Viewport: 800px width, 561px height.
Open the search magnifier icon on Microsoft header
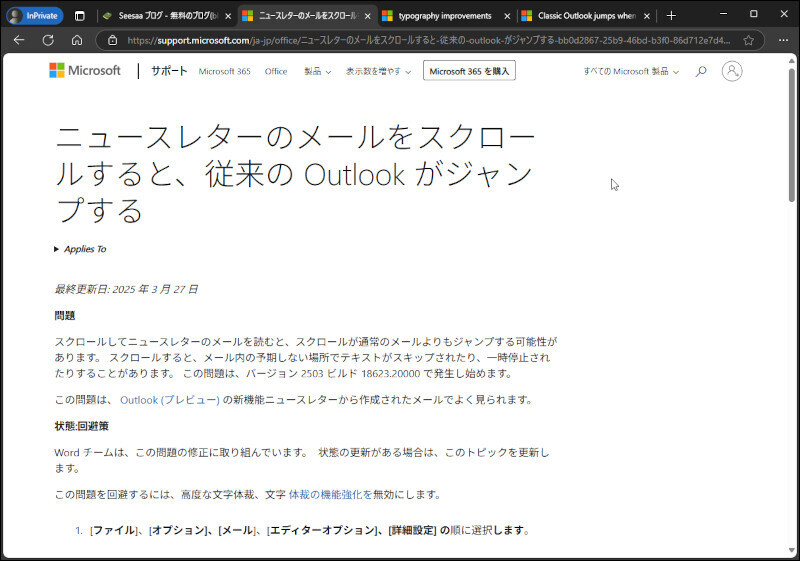click(x=701, y=71)
